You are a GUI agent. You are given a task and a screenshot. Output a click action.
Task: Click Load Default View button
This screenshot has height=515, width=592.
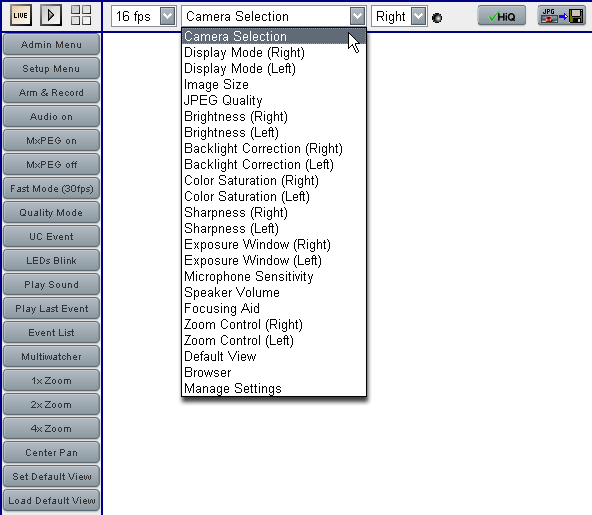pos(51,500)
